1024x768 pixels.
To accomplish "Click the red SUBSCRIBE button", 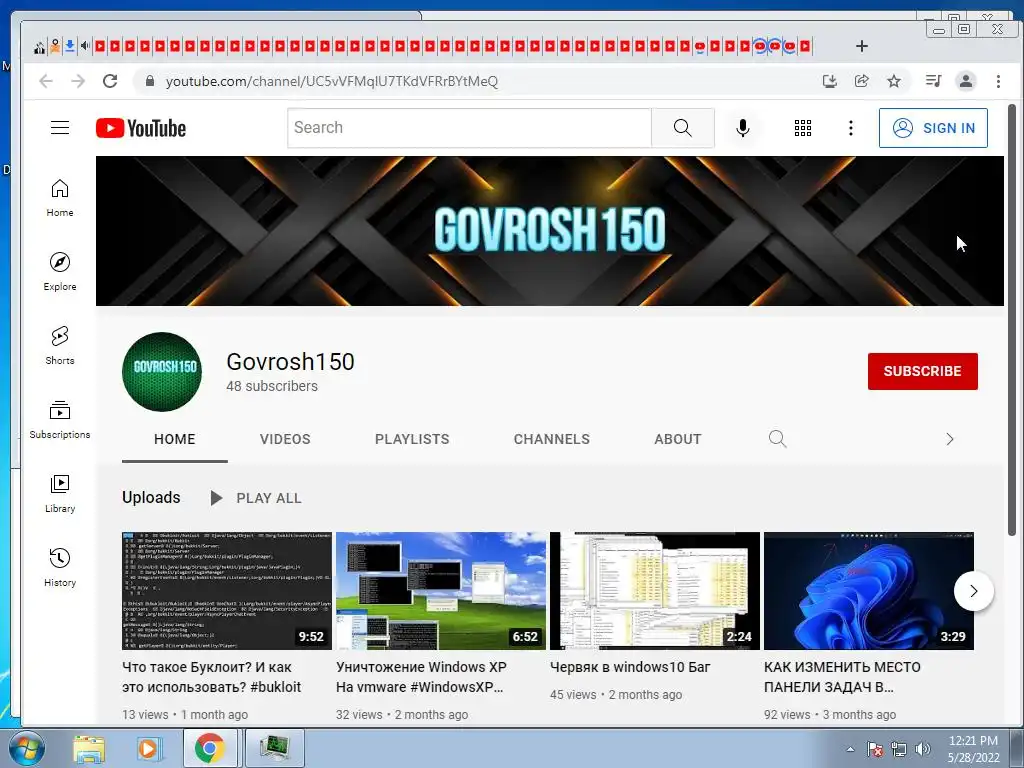I will pyautogui.click(x=923, y=371).
